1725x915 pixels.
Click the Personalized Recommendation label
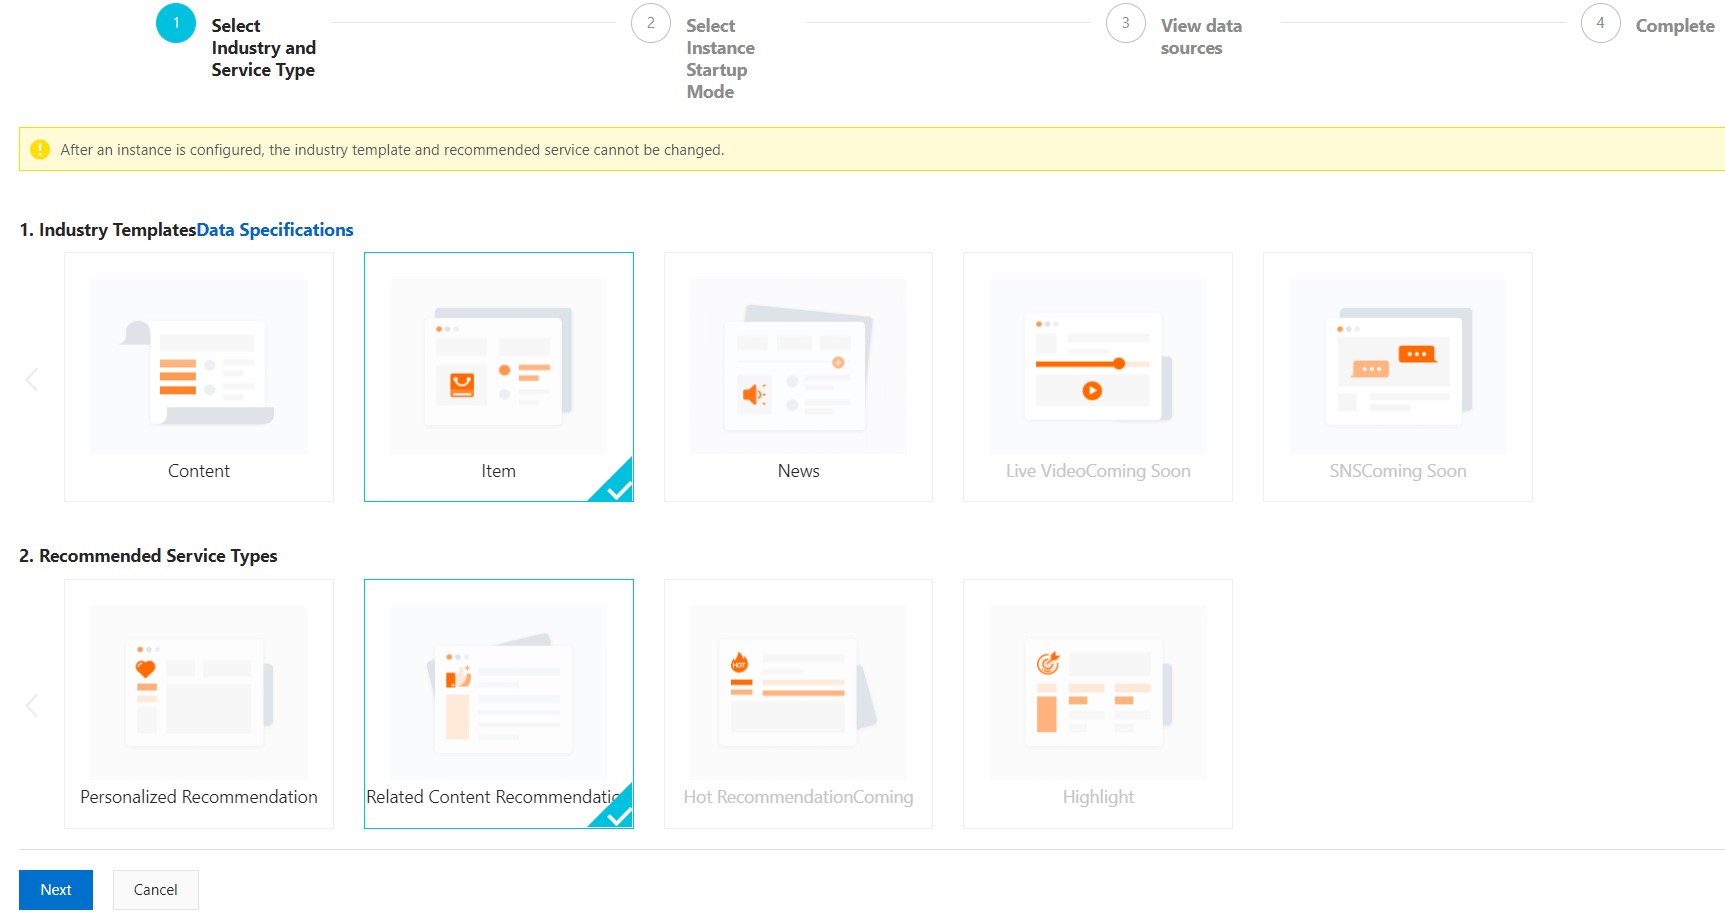(199, 797)
